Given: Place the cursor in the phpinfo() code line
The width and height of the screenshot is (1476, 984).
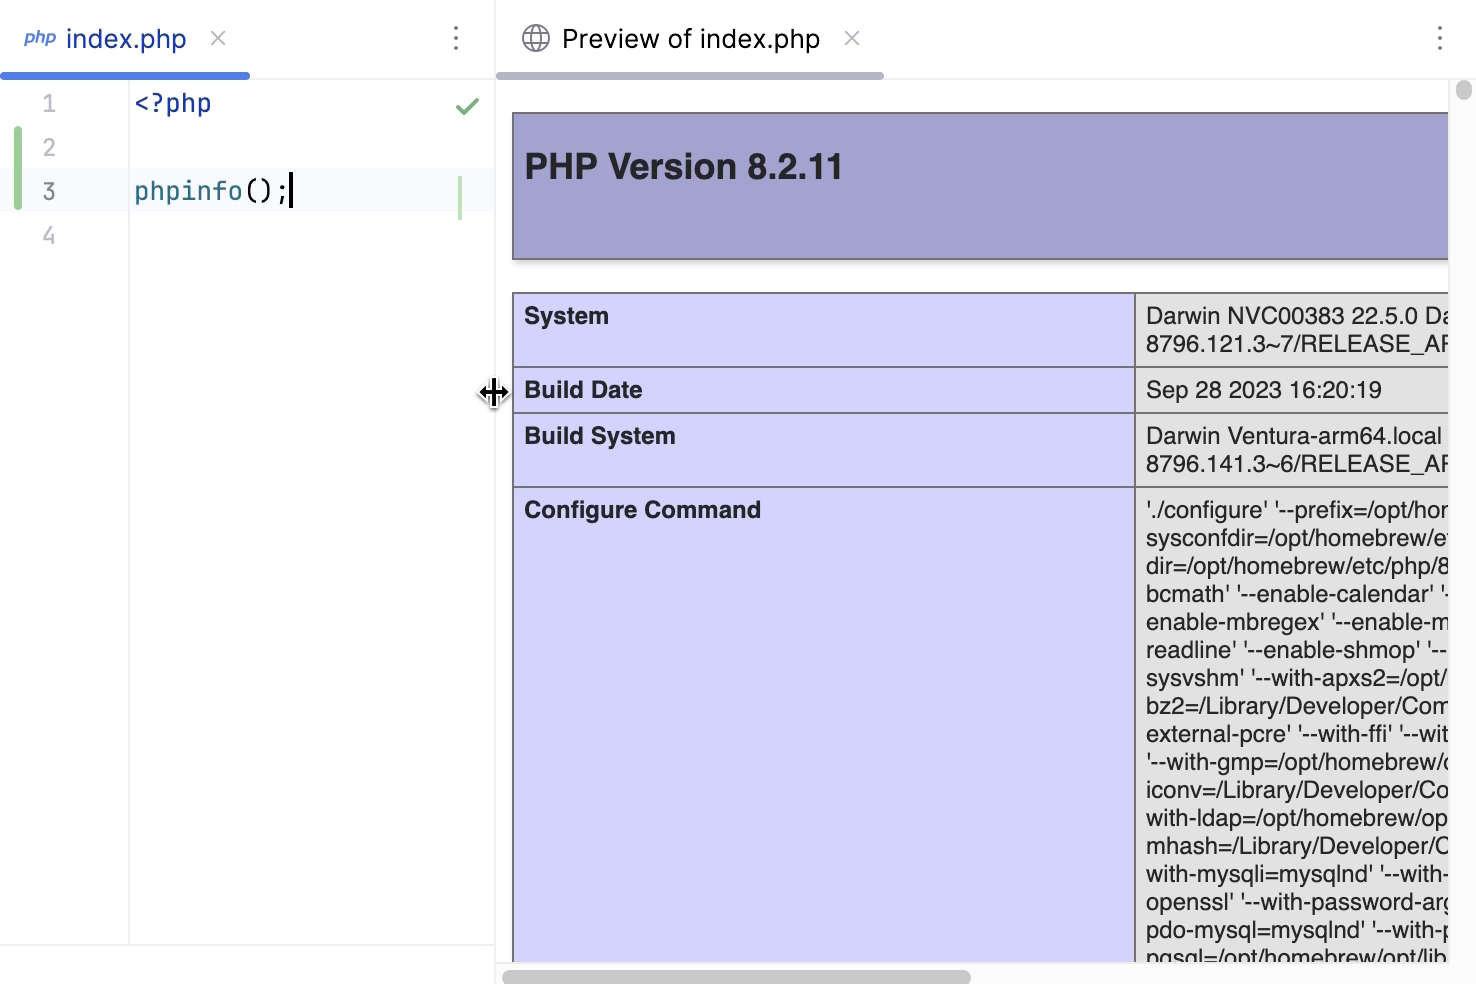Looking at the screenshot, I should point(210,191).
